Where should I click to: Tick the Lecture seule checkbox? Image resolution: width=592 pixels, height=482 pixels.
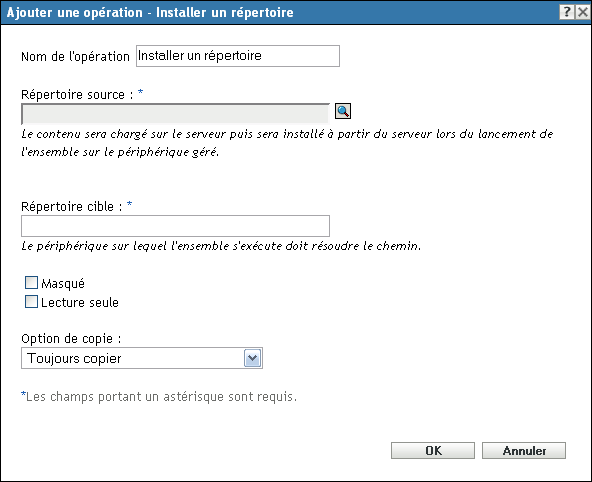point(31,302)
